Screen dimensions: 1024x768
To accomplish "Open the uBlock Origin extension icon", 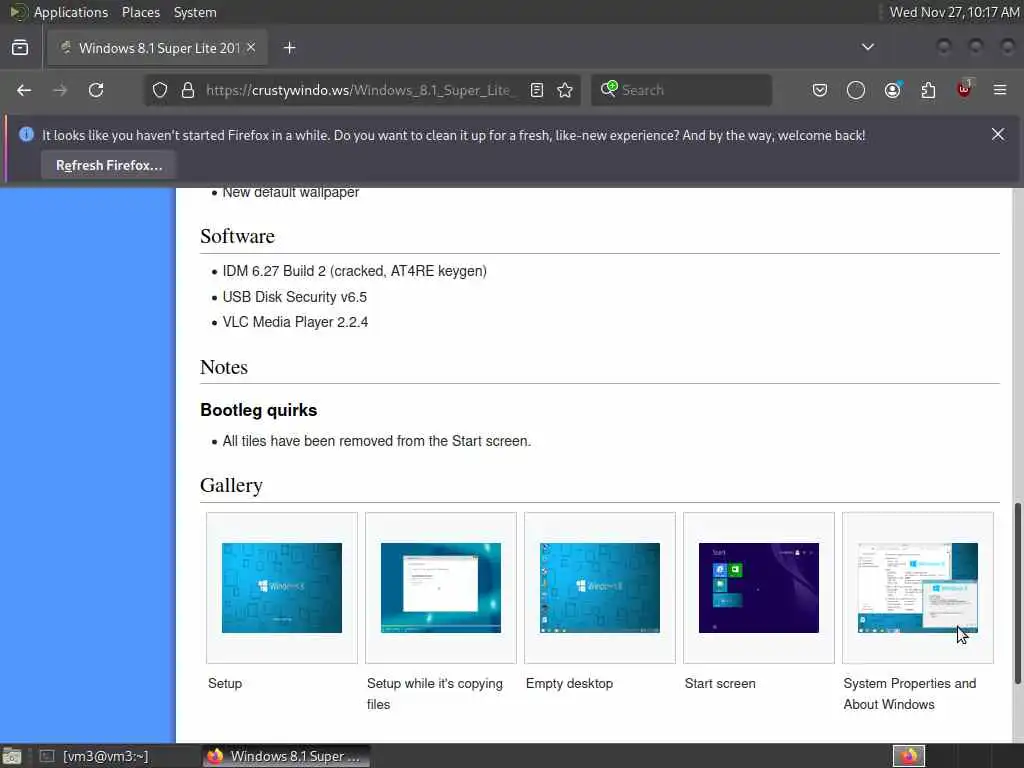I will click(x=964, y=89).
